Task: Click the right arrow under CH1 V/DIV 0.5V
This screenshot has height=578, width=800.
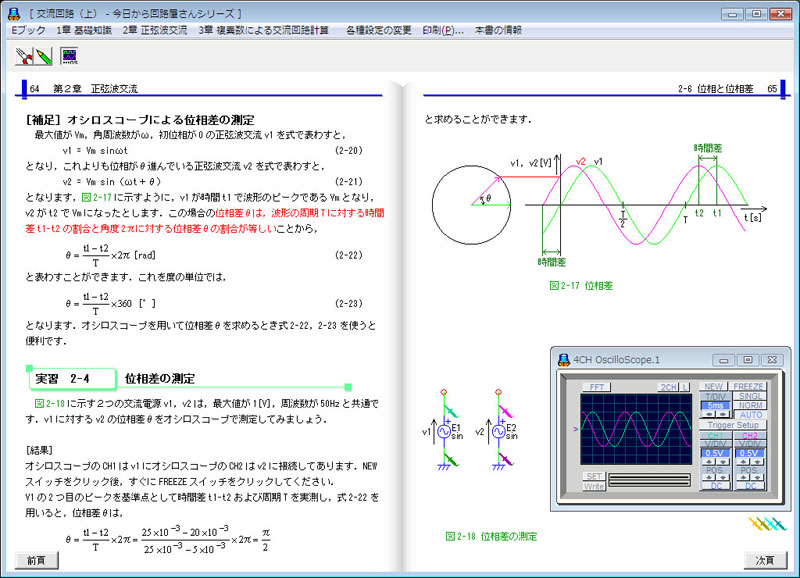Action: pyautogui.click(x=723, y=462)
